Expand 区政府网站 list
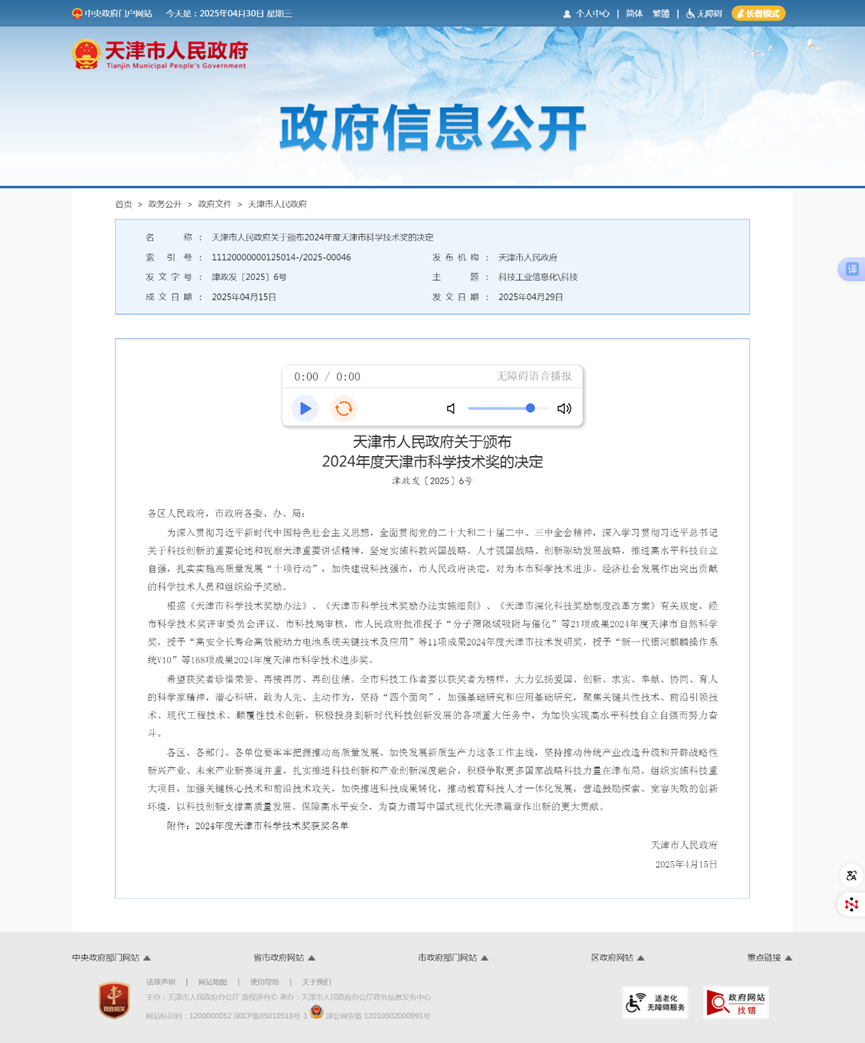The width and height of the screenshot is (865, 1043). 617,958
